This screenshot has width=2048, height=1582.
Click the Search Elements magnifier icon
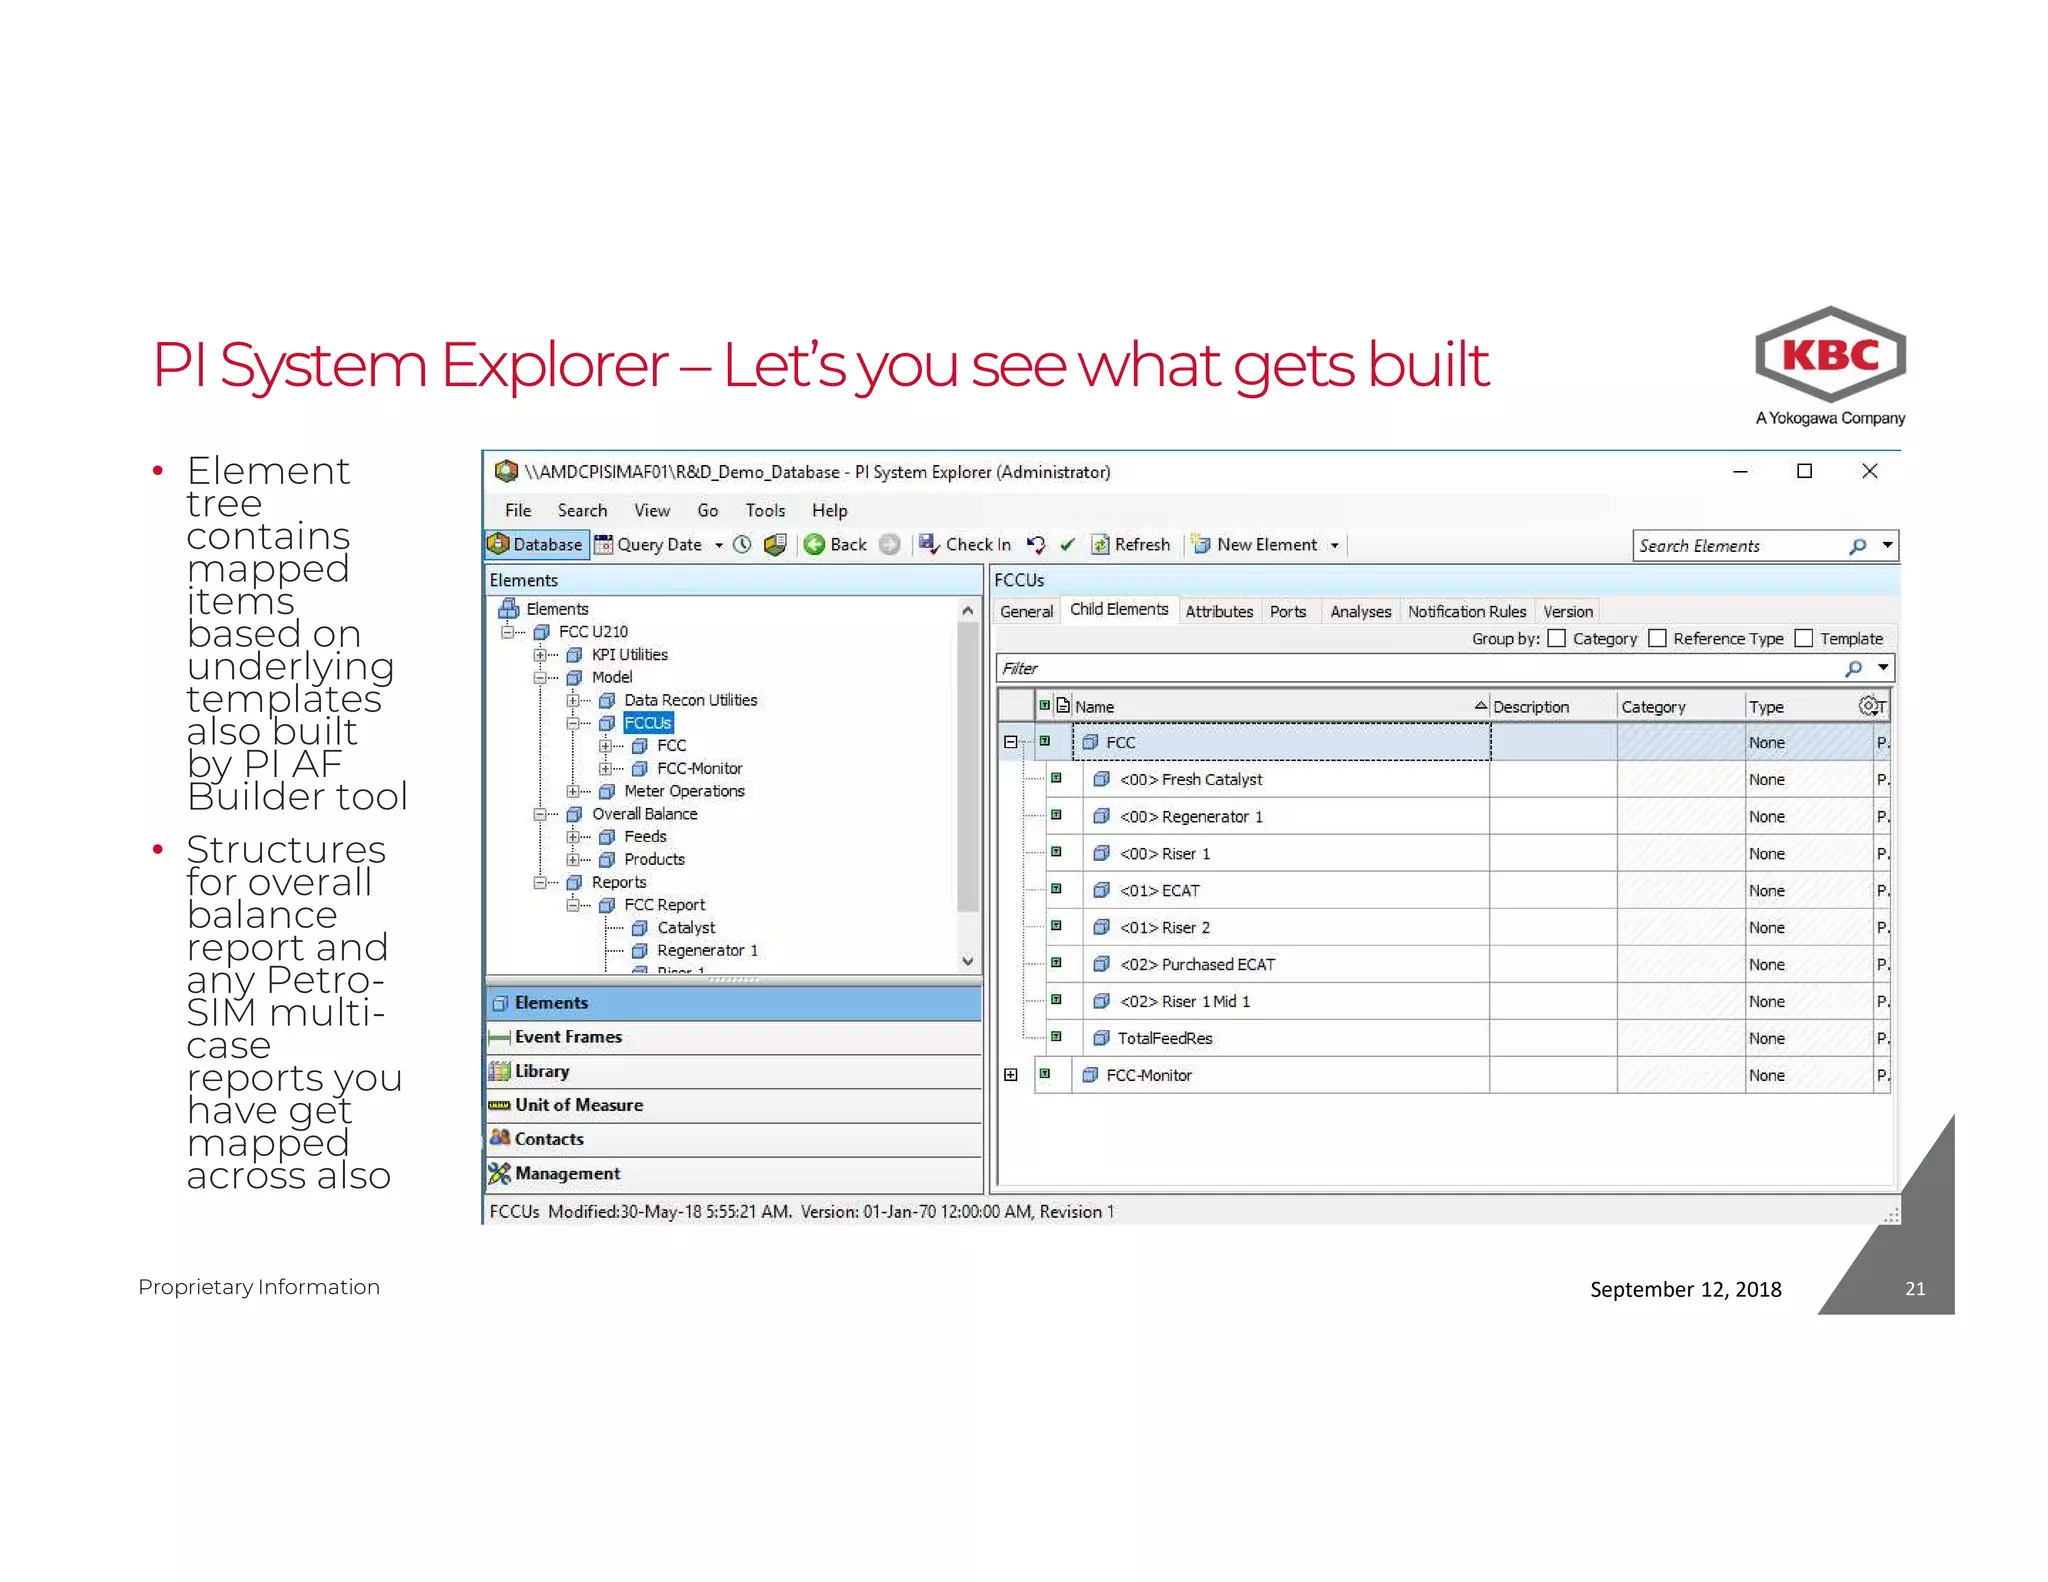(1857, 546)
